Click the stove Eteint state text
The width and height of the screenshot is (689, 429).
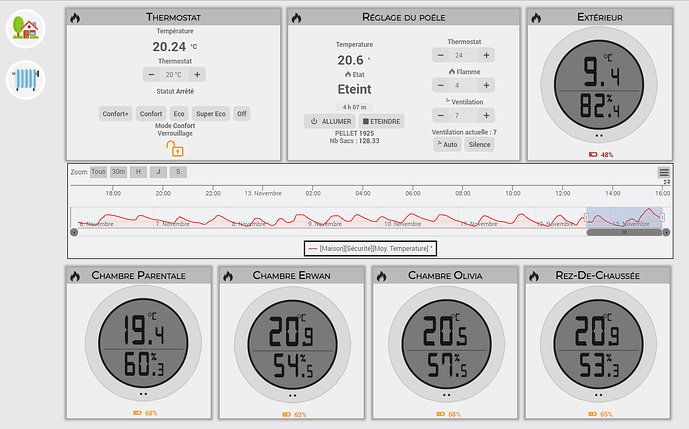point(354,89)
